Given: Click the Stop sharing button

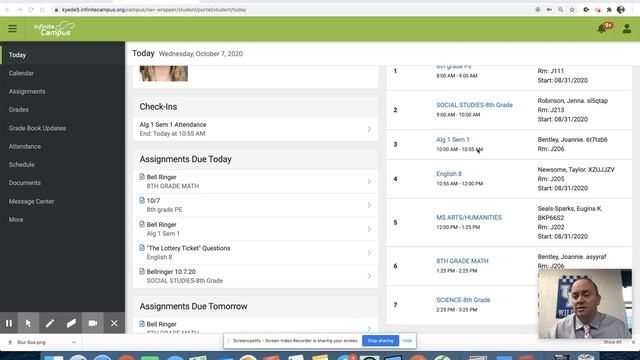Looking at the screenshot, I should pos(380,340).
